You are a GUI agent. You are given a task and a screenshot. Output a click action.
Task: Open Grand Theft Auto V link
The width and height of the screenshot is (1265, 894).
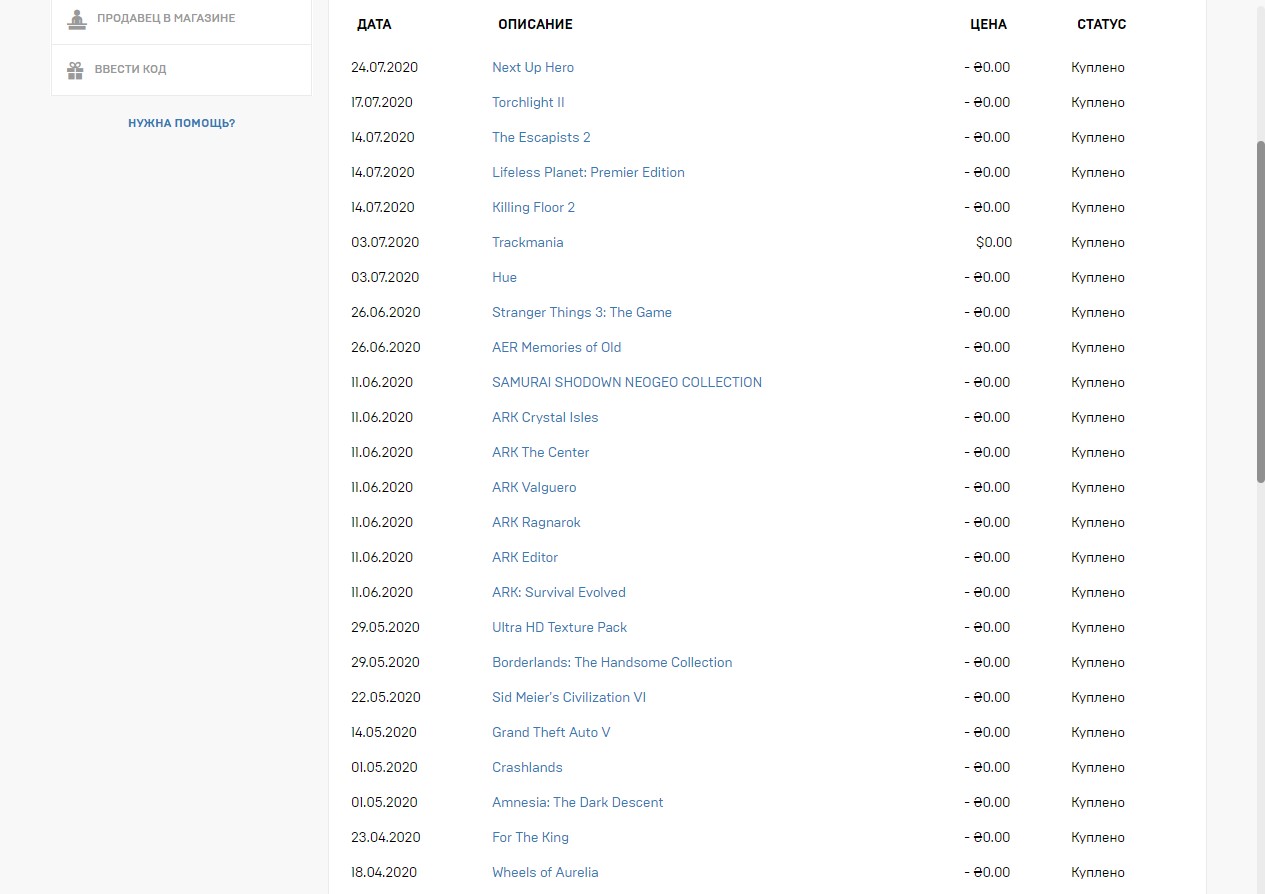pyautogui.click(x=551, y=732)
